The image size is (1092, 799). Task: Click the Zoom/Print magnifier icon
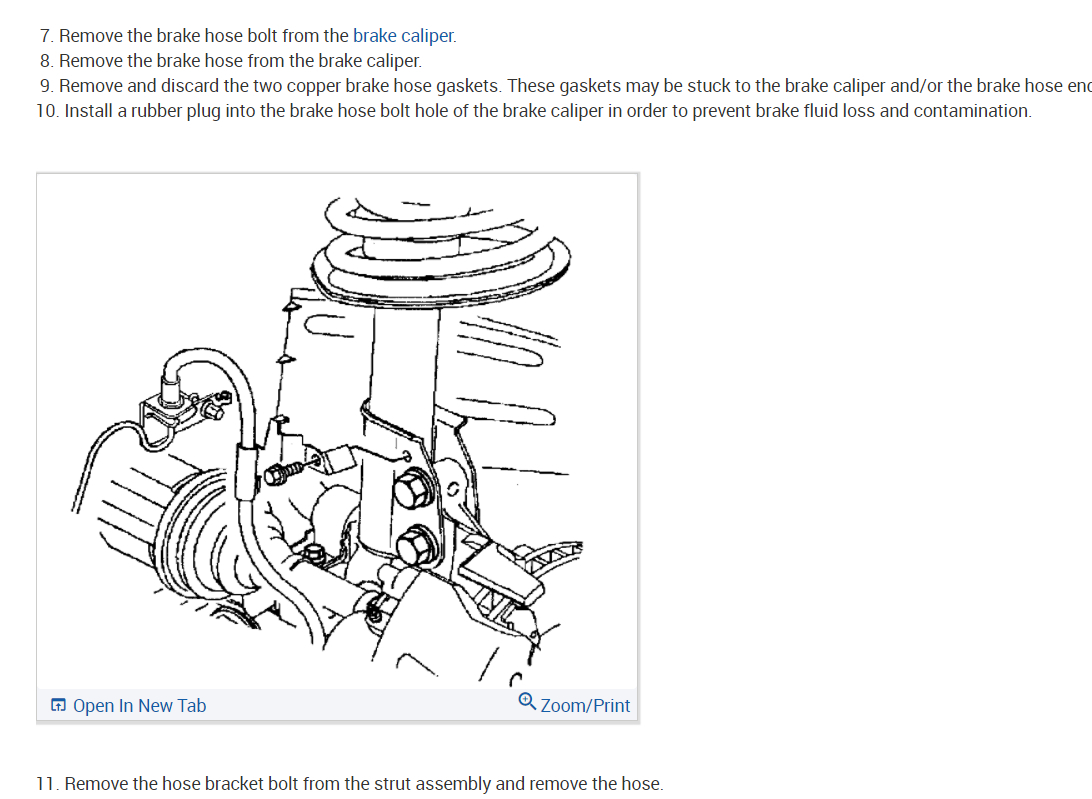tap(527, 701)
